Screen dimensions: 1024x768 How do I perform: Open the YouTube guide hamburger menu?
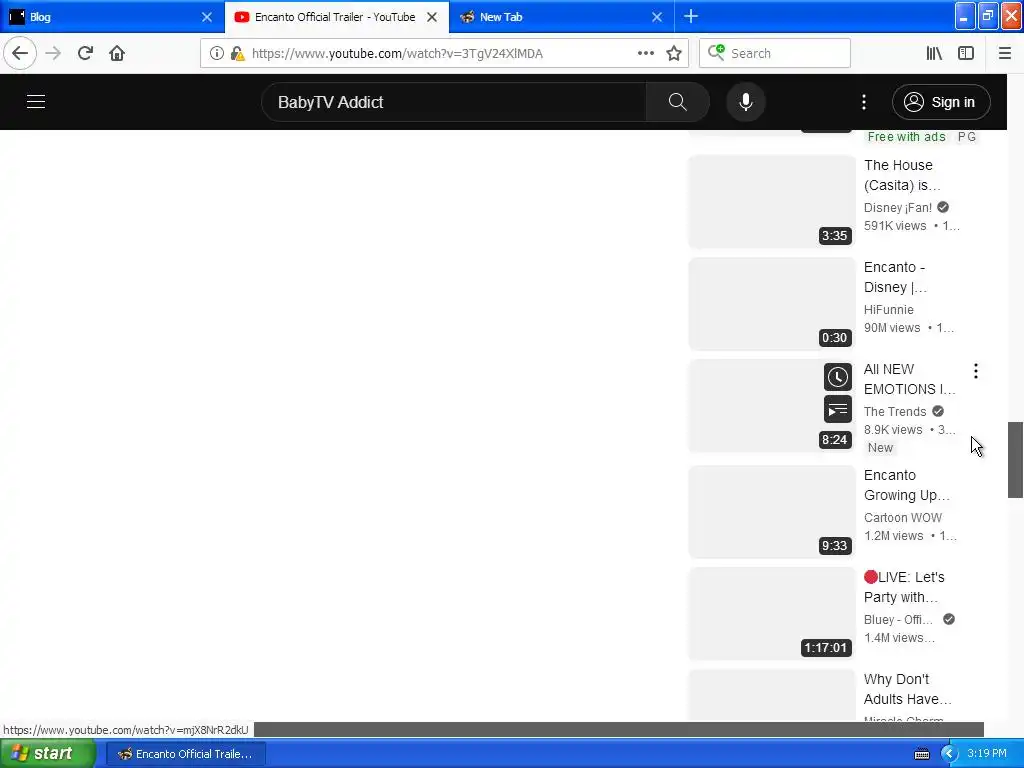(36, 102)
